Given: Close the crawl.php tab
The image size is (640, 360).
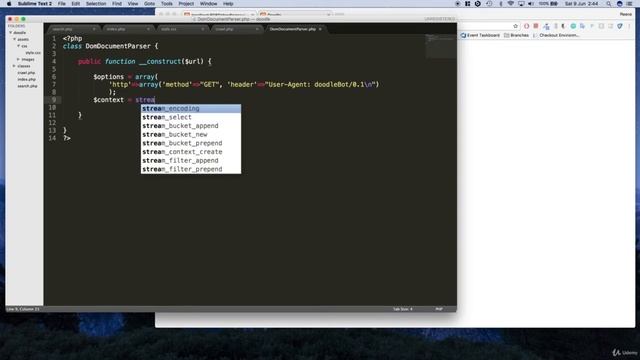Looking at the screenshot, I should [257, 29].
